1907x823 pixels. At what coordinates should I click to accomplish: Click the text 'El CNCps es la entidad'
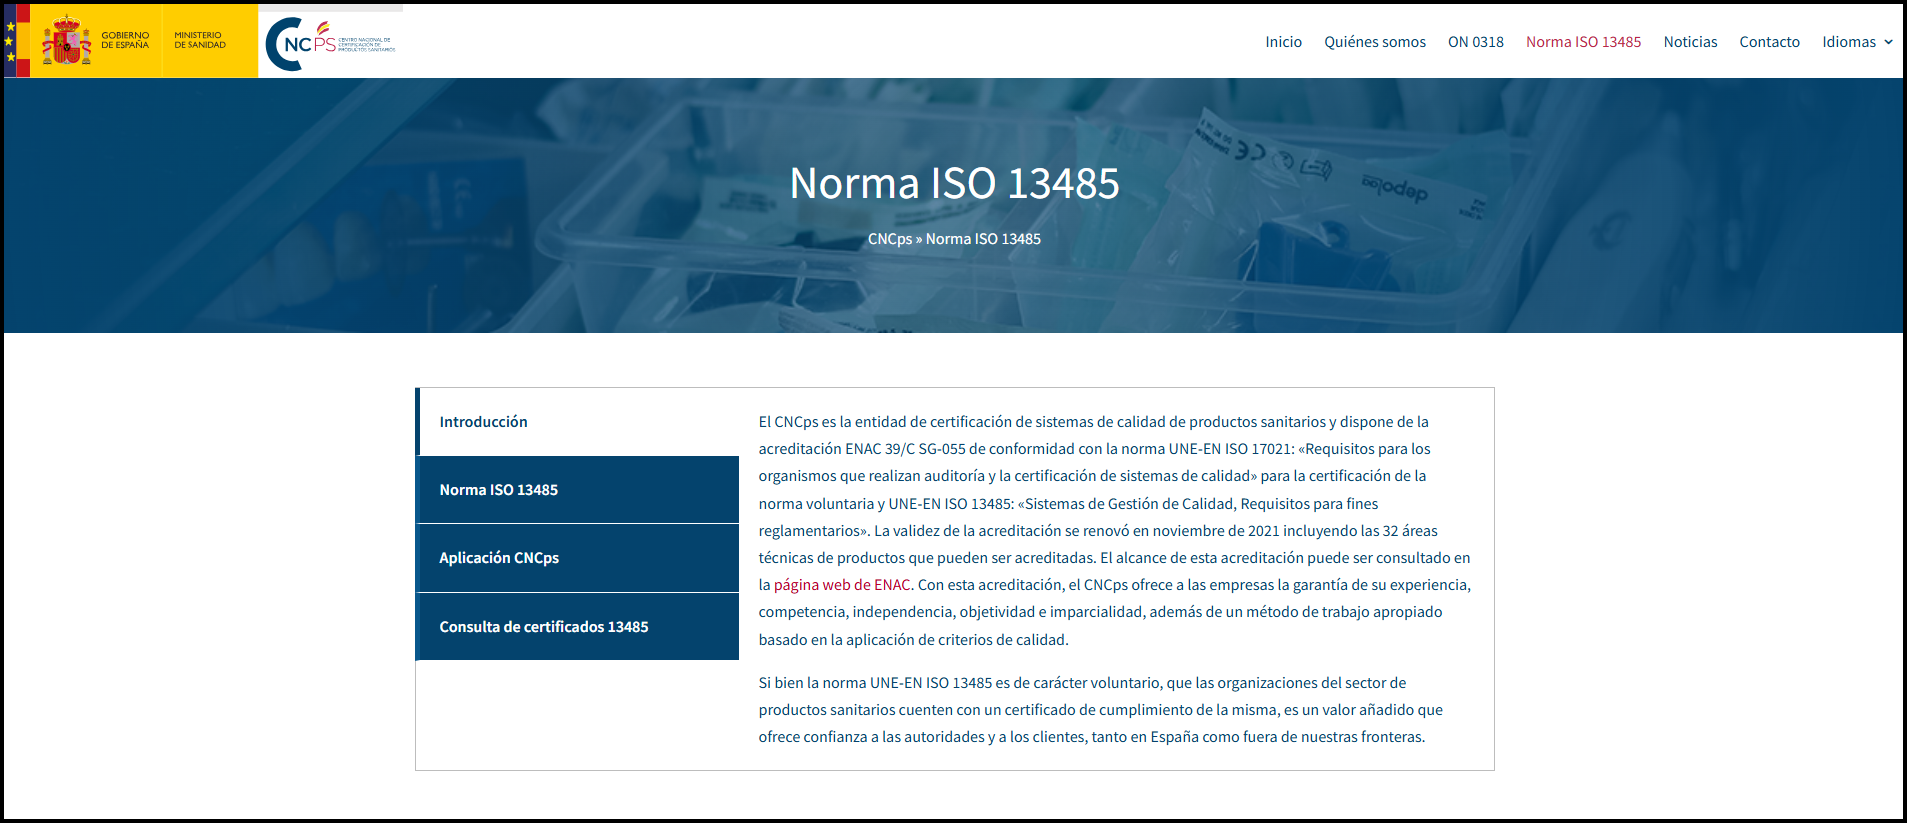point(840,422)
